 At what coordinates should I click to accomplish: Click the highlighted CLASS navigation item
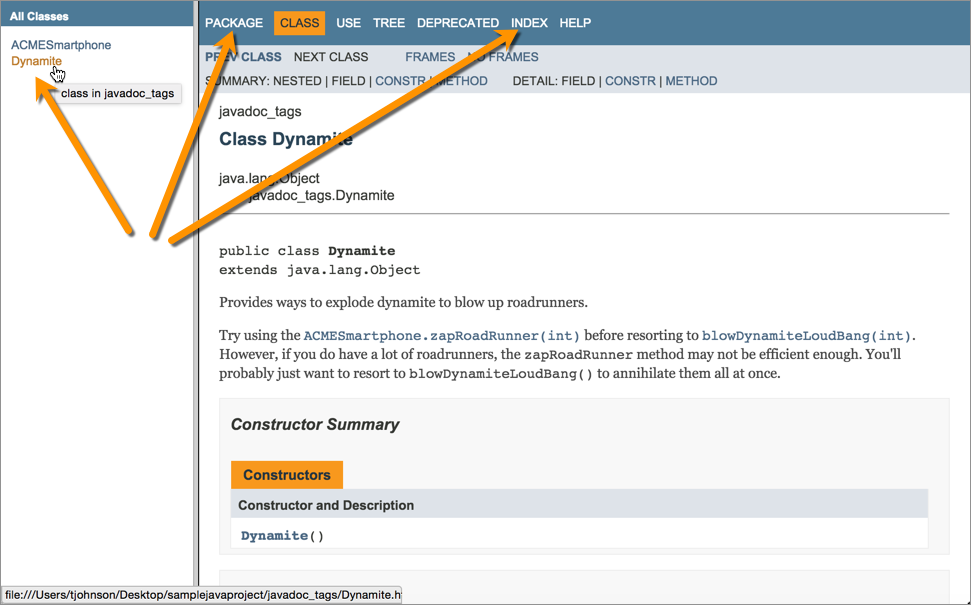coord(299,23)
